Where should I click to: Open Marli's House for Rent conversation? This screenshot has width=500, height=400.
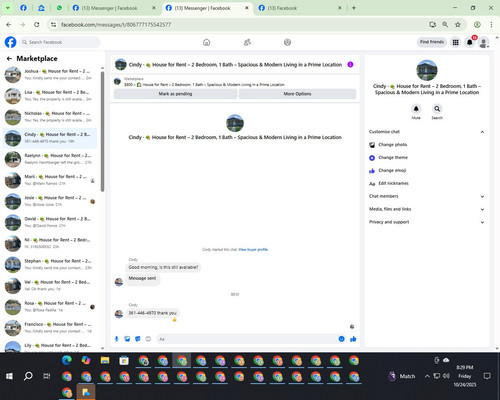click(50, 180)
